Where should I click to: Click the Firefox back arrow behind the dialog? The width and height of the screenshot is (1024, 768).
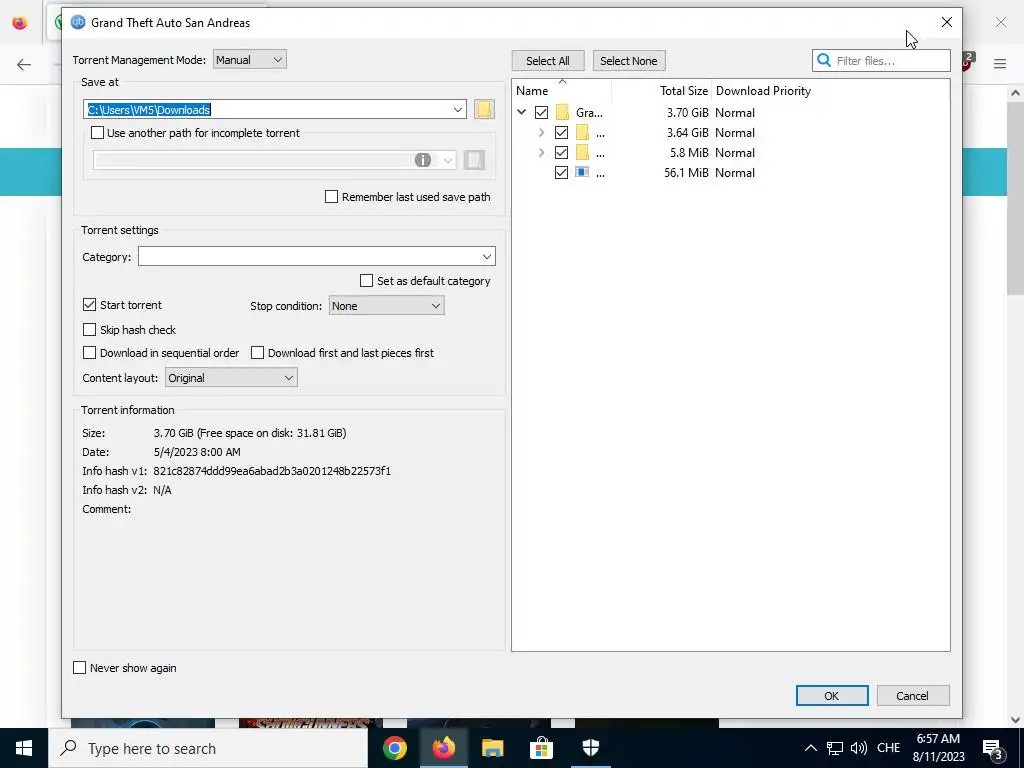click(x=24, y=64)
